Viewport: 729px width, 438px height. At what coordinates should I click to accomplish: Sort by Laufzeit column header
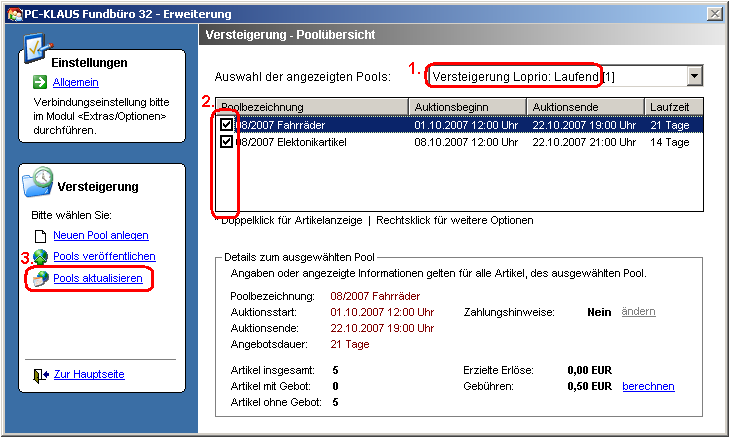pyautogui.click(x=672, y=107)
